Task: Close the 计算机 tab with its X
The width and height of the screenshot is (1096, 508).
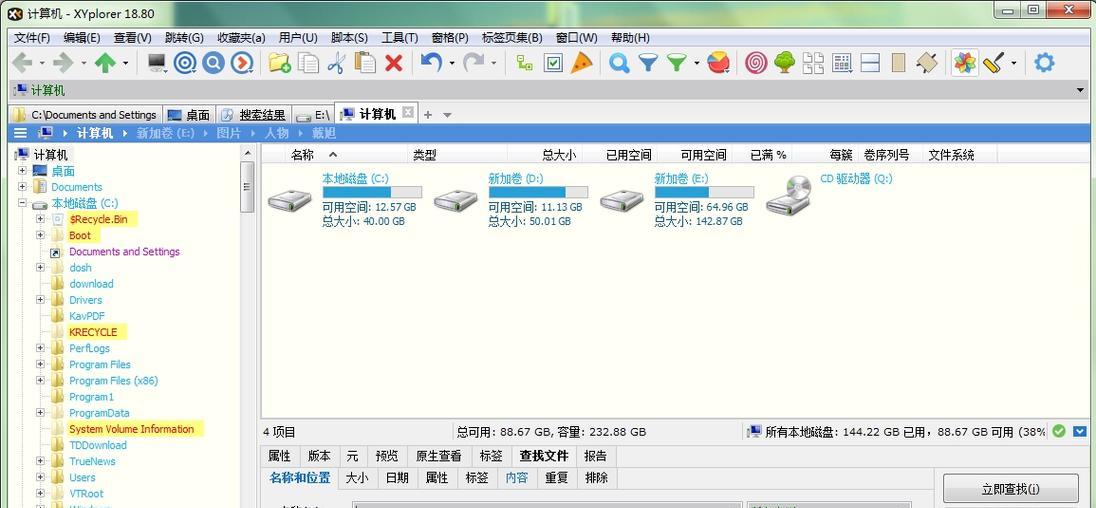Action: click(408, 113)
